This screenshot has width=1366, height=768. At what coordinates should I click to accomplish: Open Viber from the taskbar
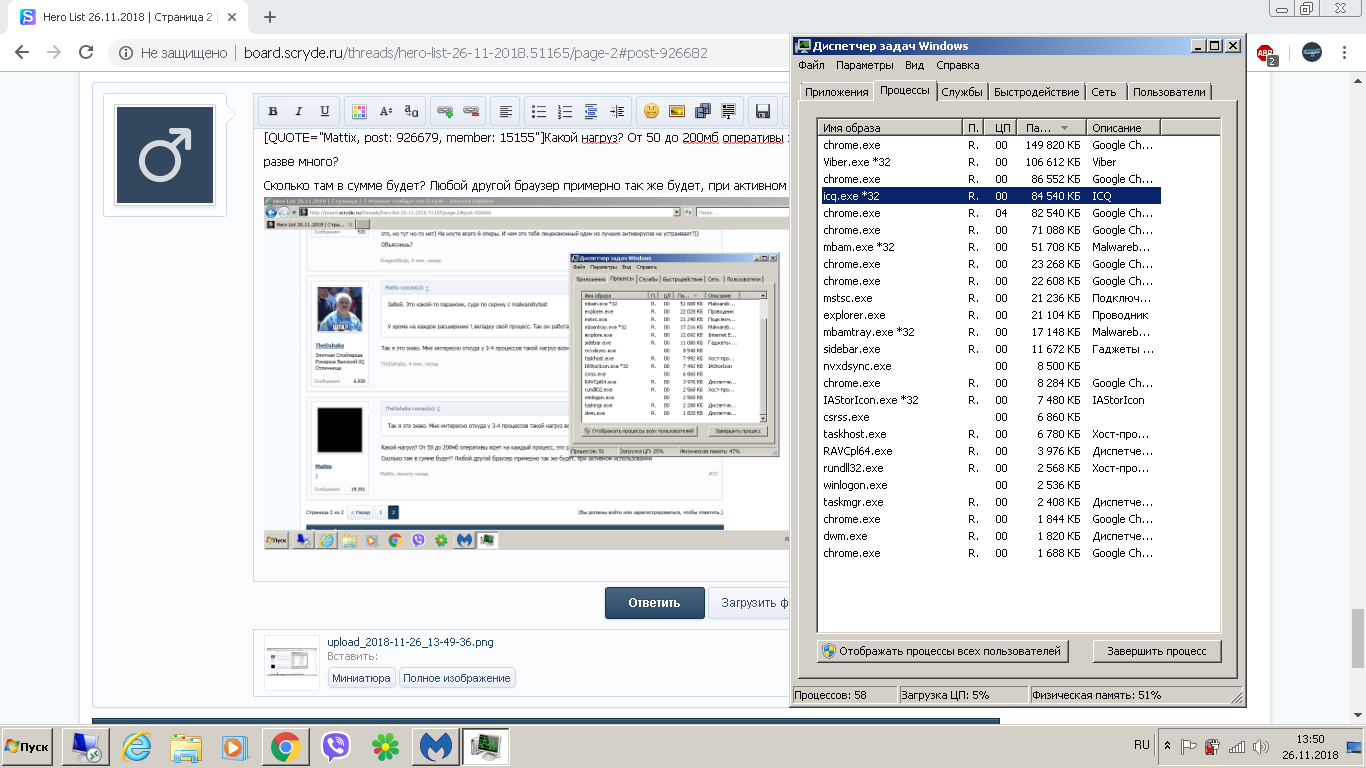(x=336, y=747)
